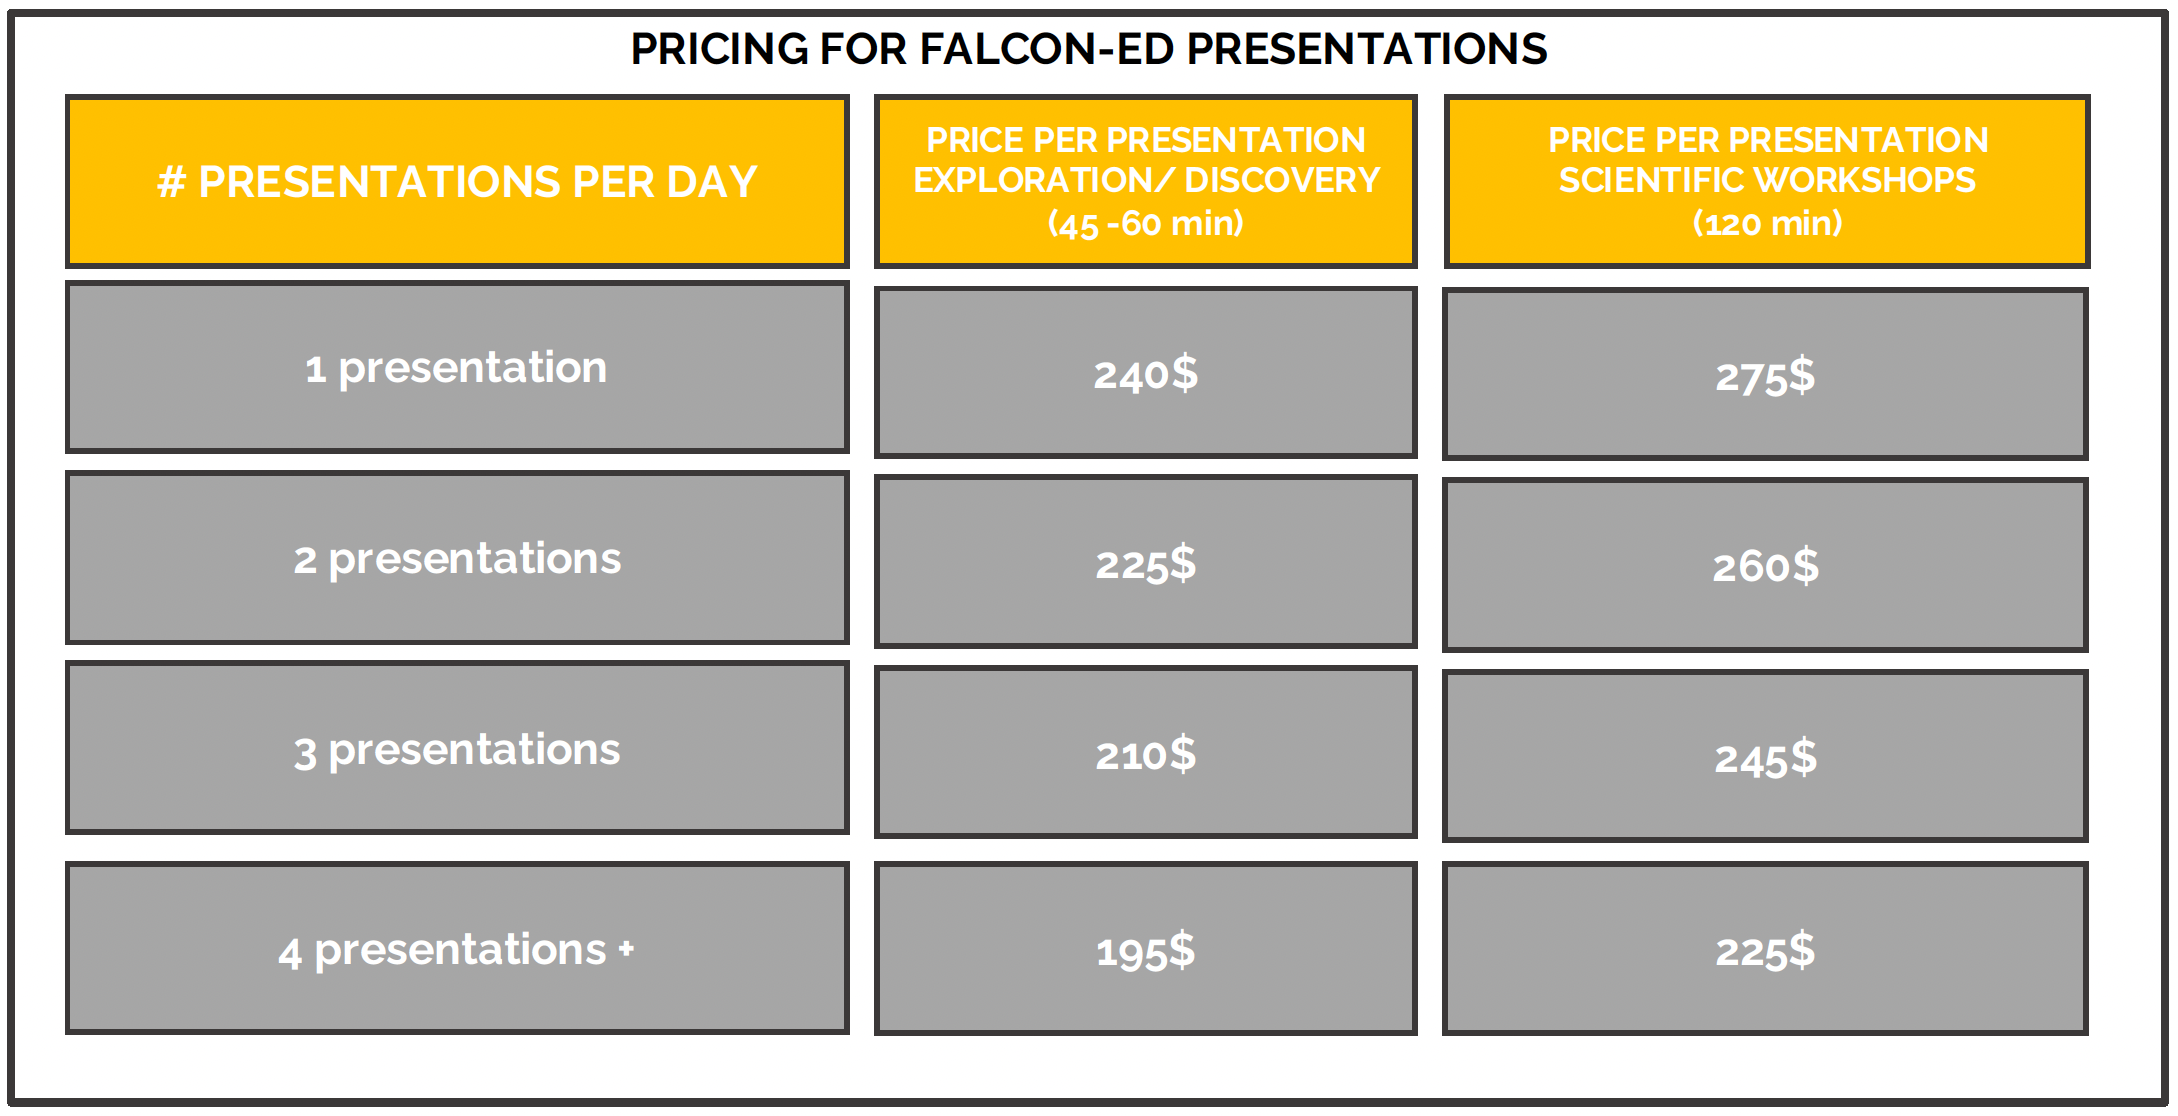The image size is (2178, 1116).
Task: Click the 'Scientific Workshops' header text
Action: [x=1767, y=180]
